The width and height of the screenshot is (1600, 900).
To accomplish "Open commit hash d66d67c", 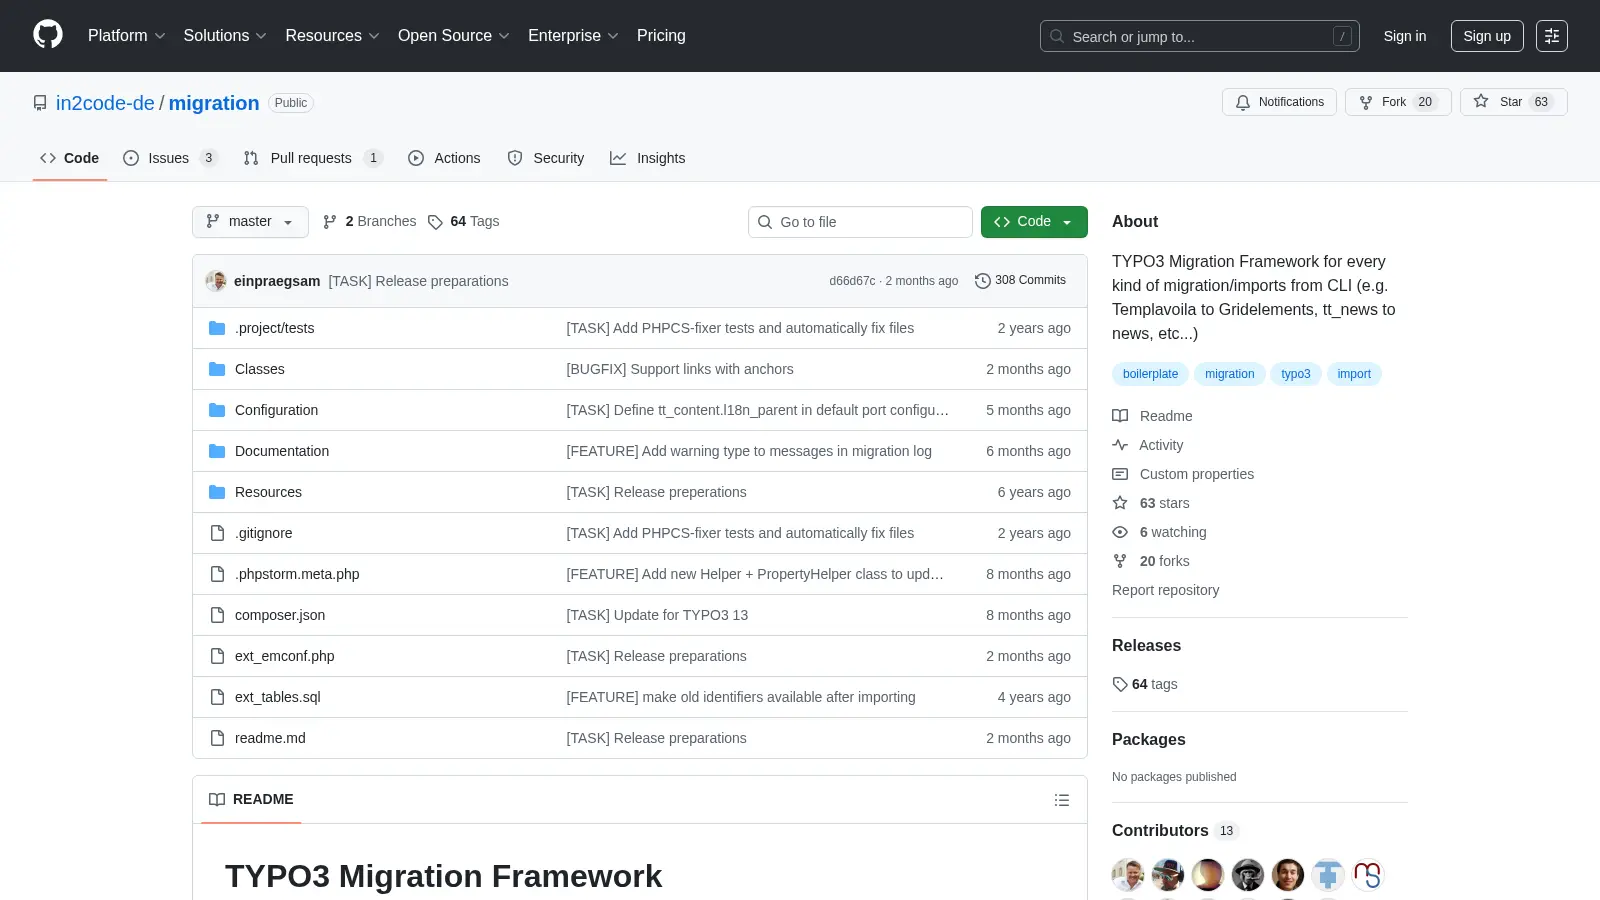I will point(852,281).
